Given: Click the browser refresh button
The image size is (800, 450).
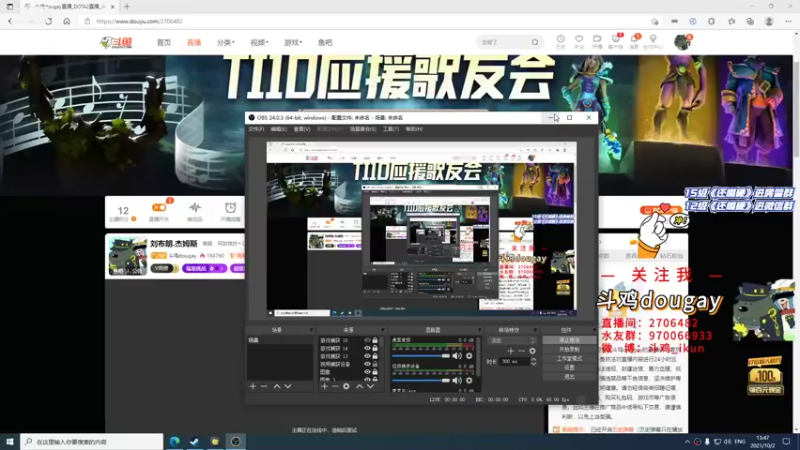Looking at the screenshot, I should point(48,21).
